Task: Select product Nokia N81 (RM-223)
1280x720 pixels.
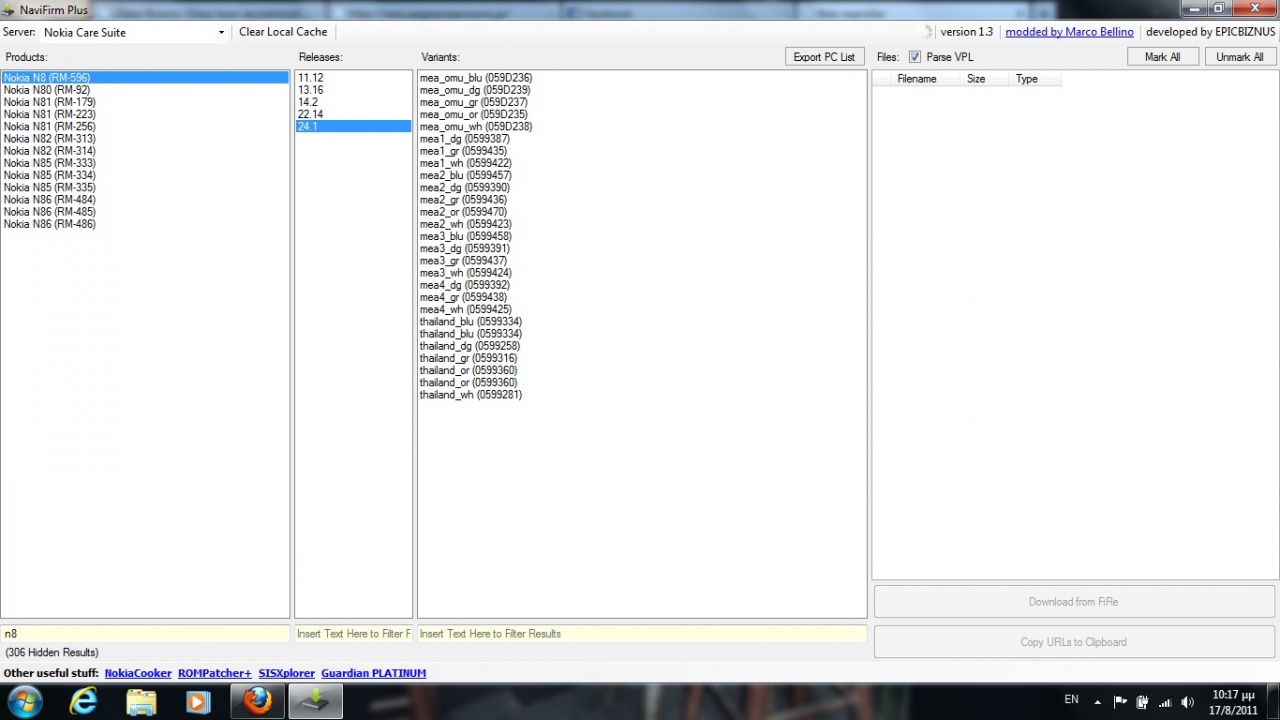Action: coord(145,114)
